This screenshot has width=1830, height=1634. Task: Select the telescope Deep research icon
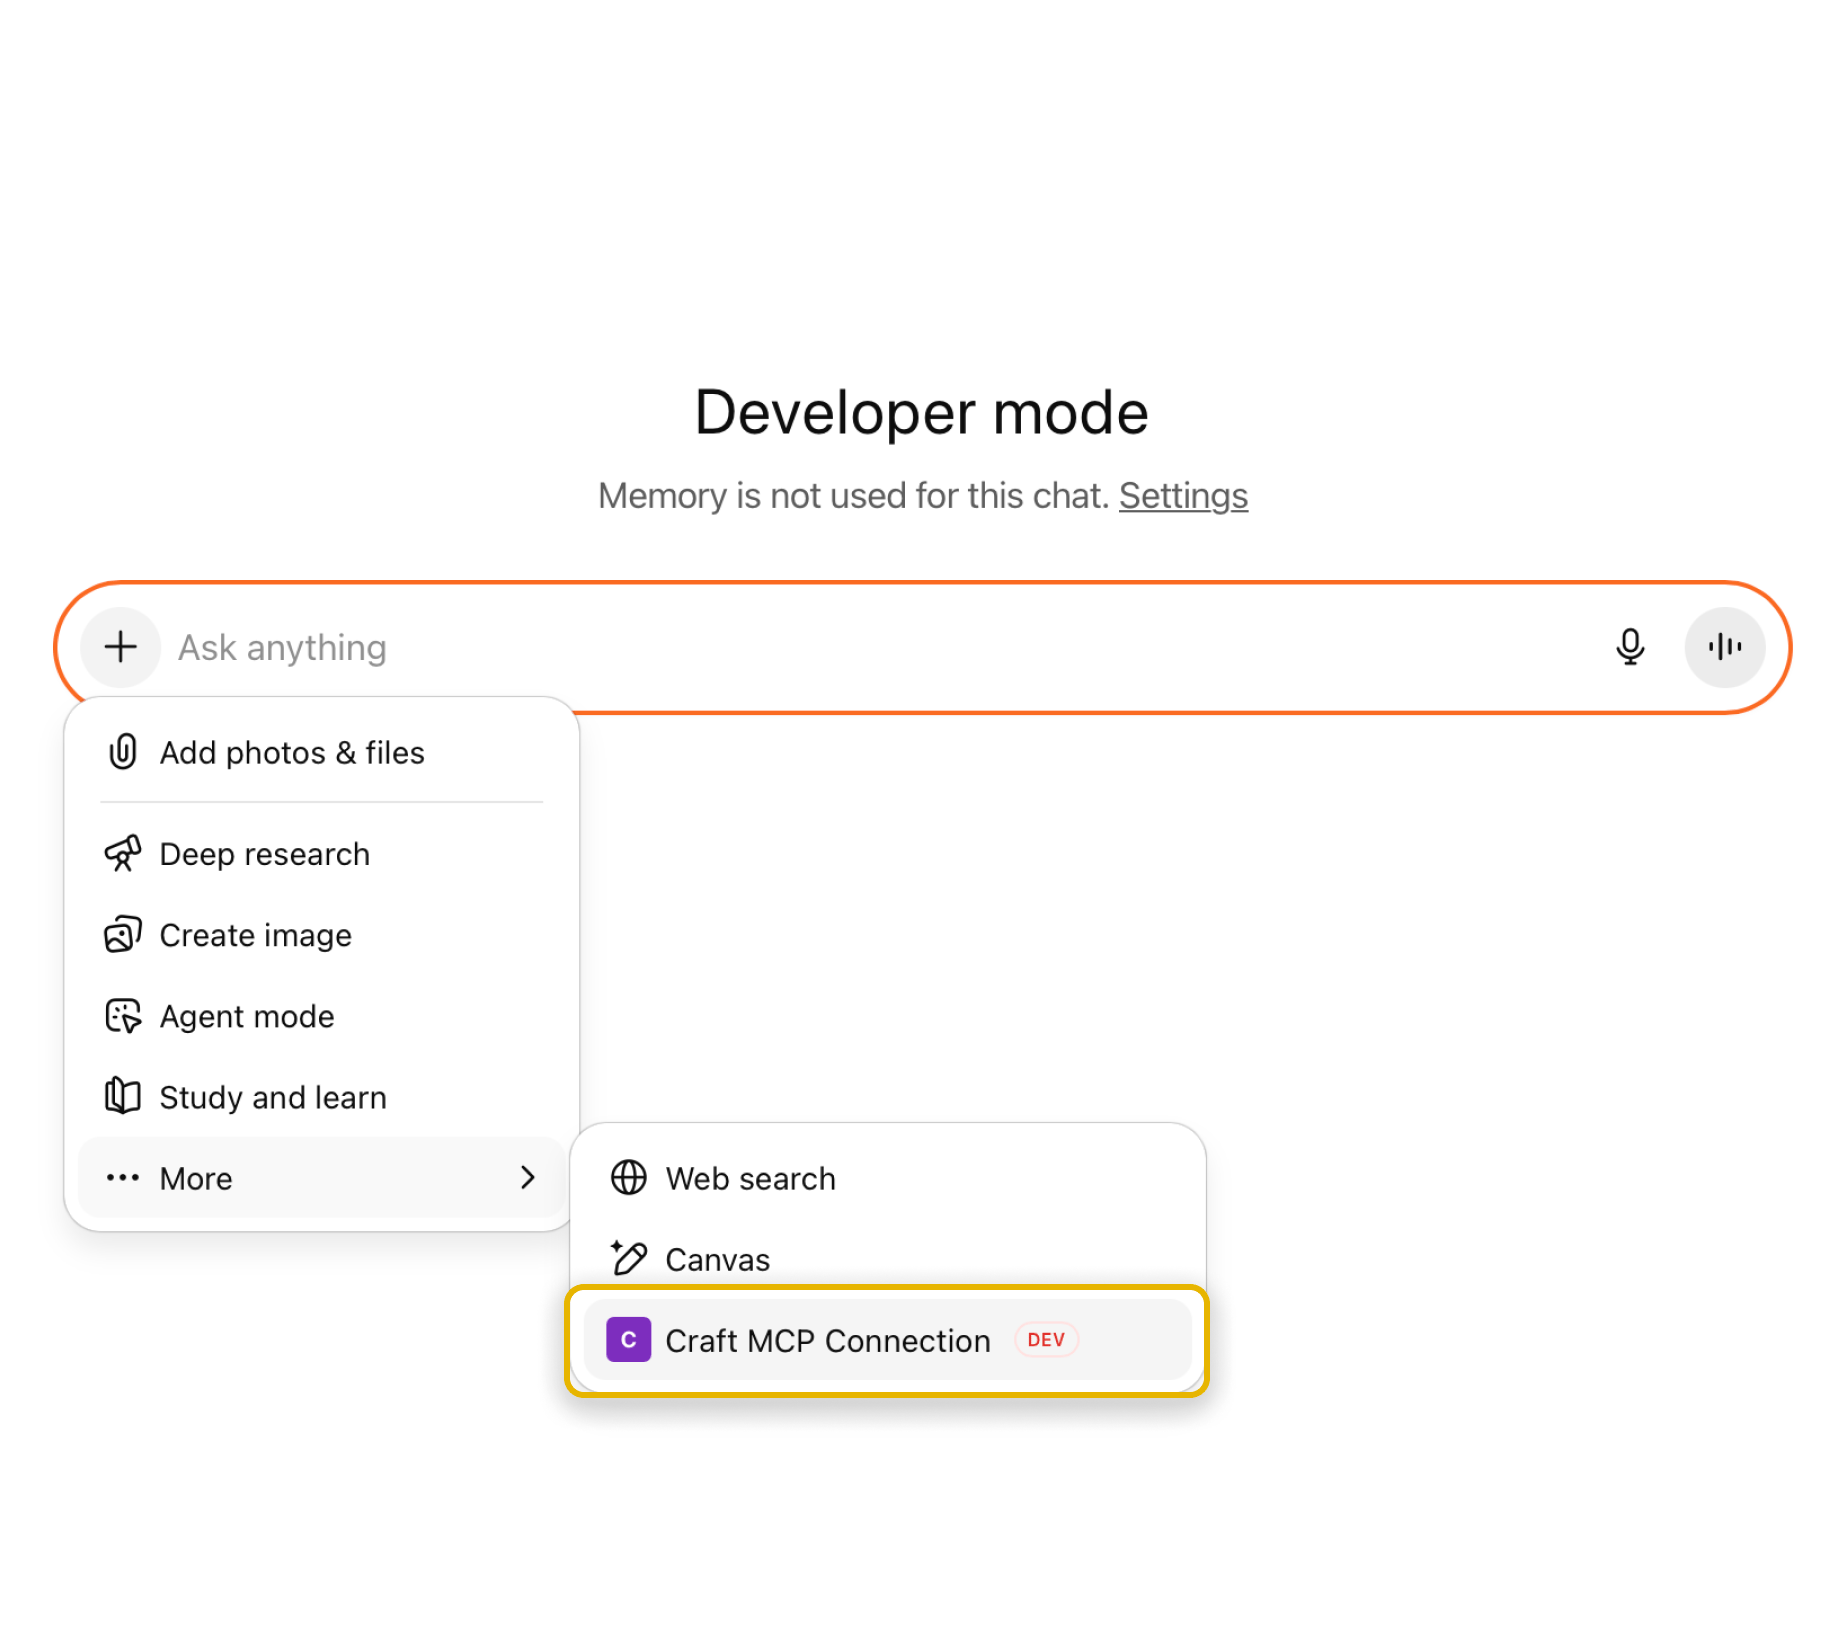(x=124, y=854)
